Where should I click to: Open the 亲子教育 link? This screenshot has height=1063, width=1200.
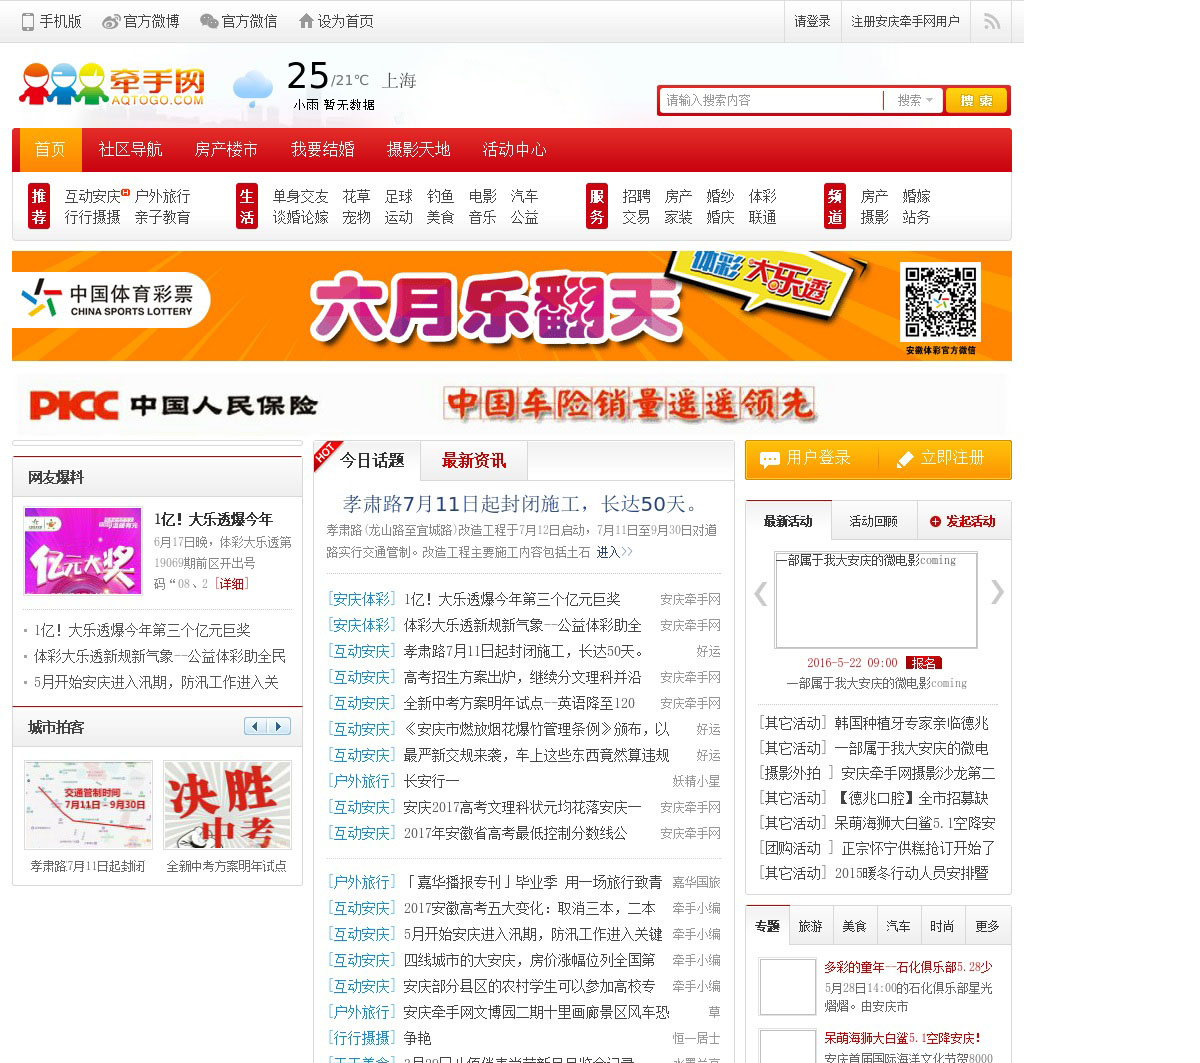[x=162, y=217]
